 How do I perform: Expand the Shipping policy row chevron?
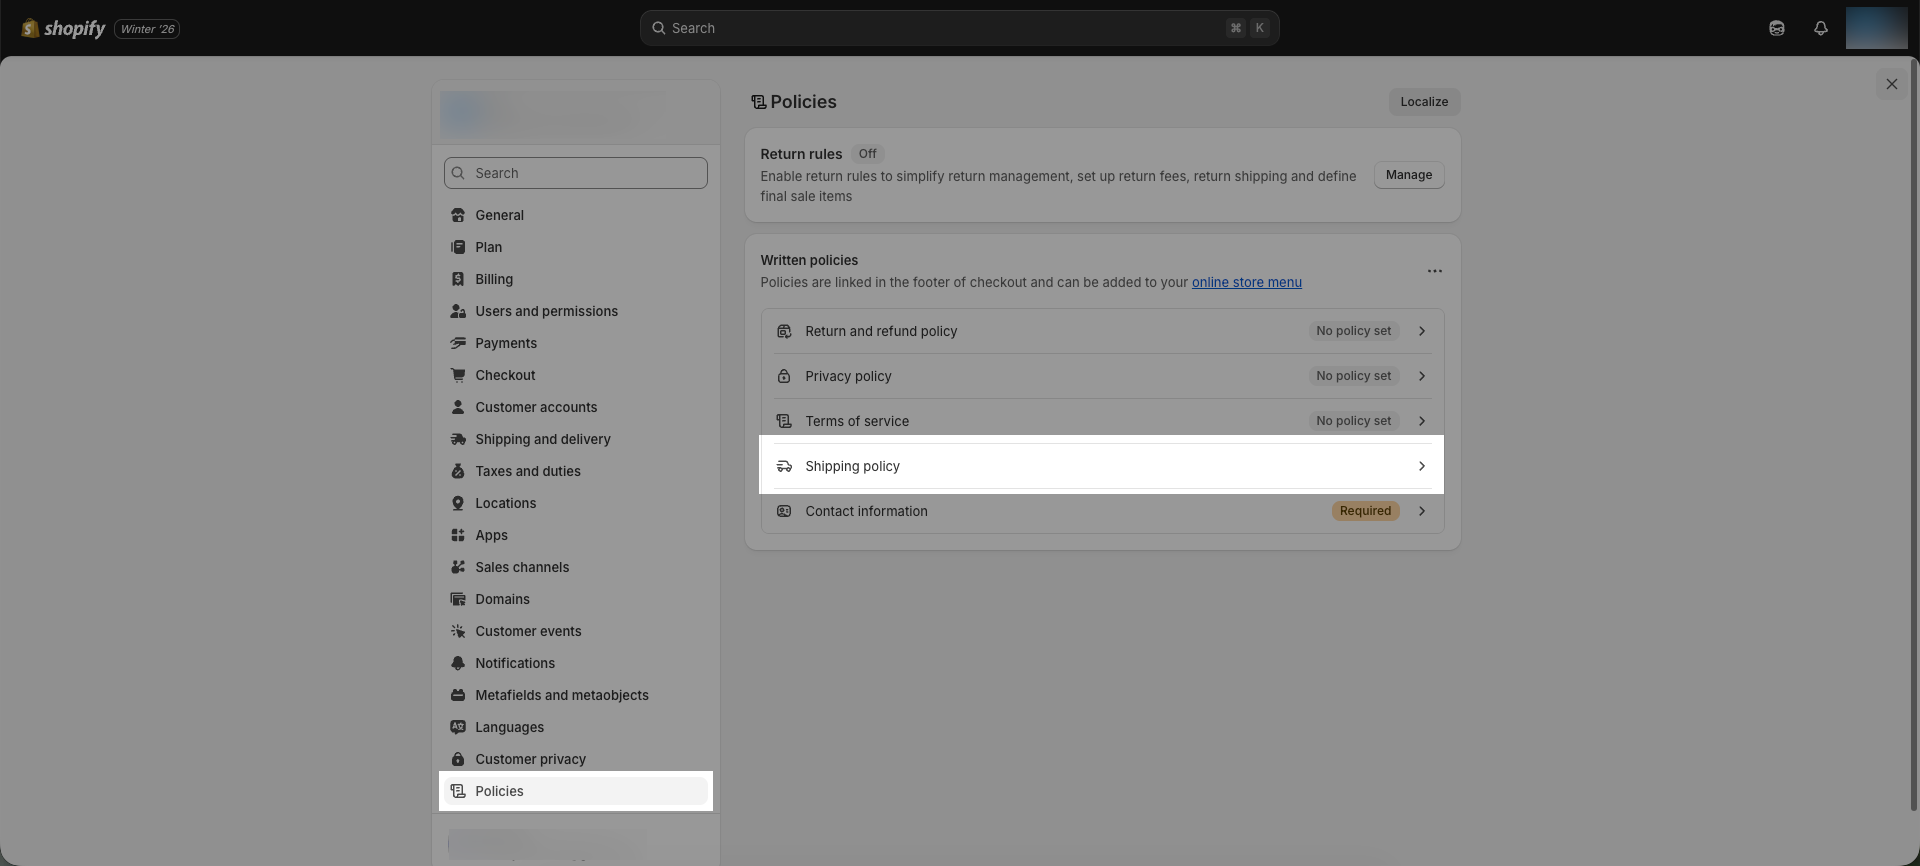pyautogui.click(x=1421, y=466)
